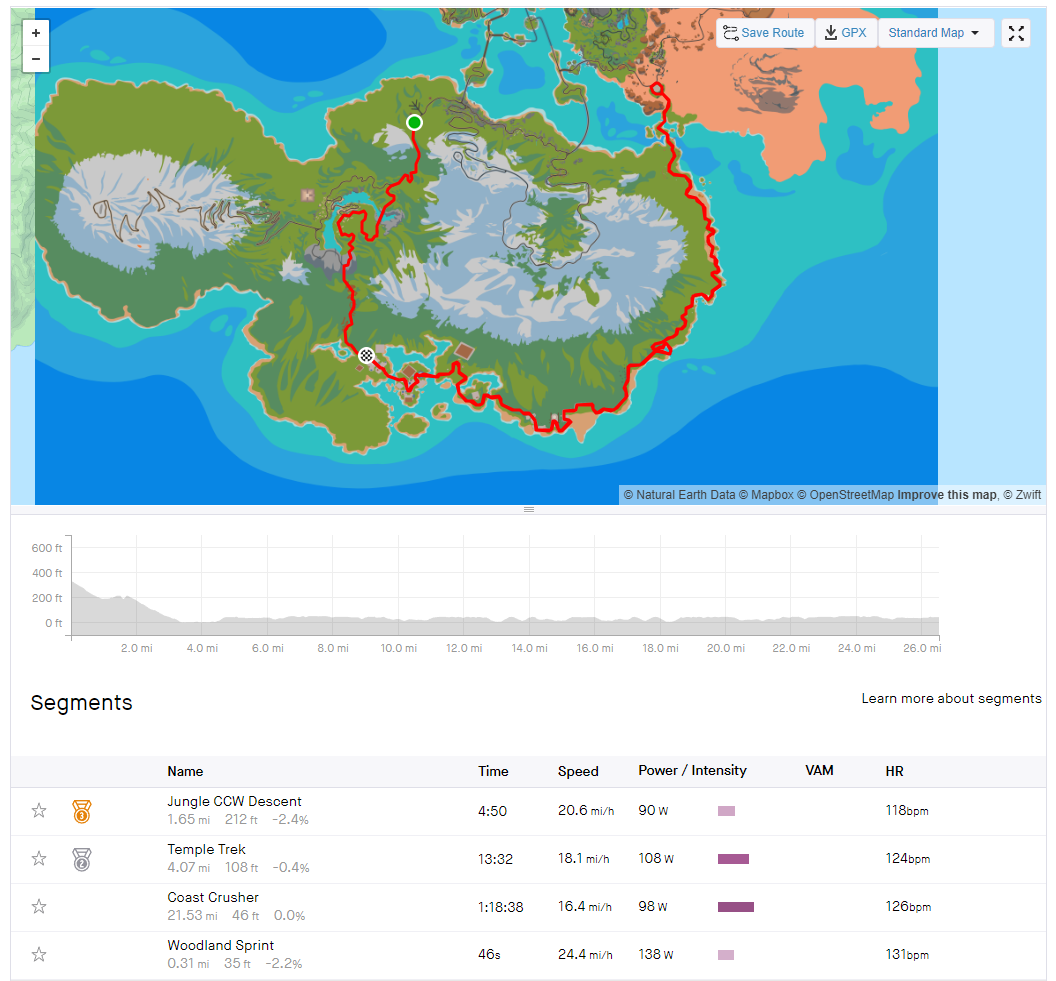Click the silver medal icon for Temple Trek
Screen dimensions: 1056x981
tap(81, 859)
